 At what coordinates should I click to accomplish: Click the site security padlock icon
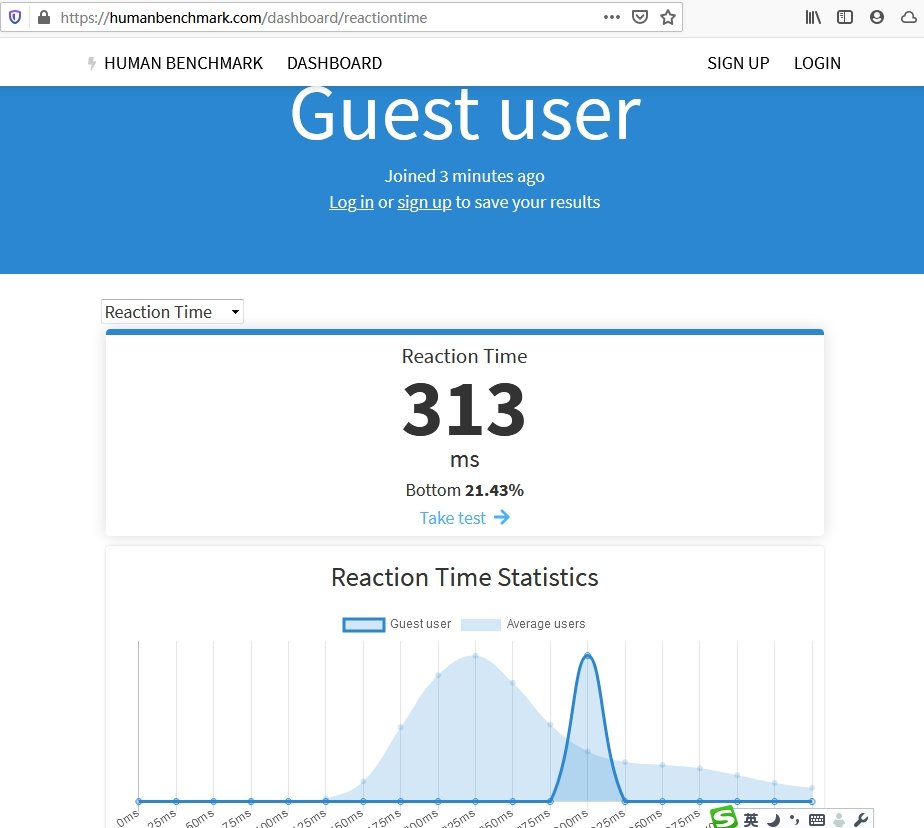(44, 17)
